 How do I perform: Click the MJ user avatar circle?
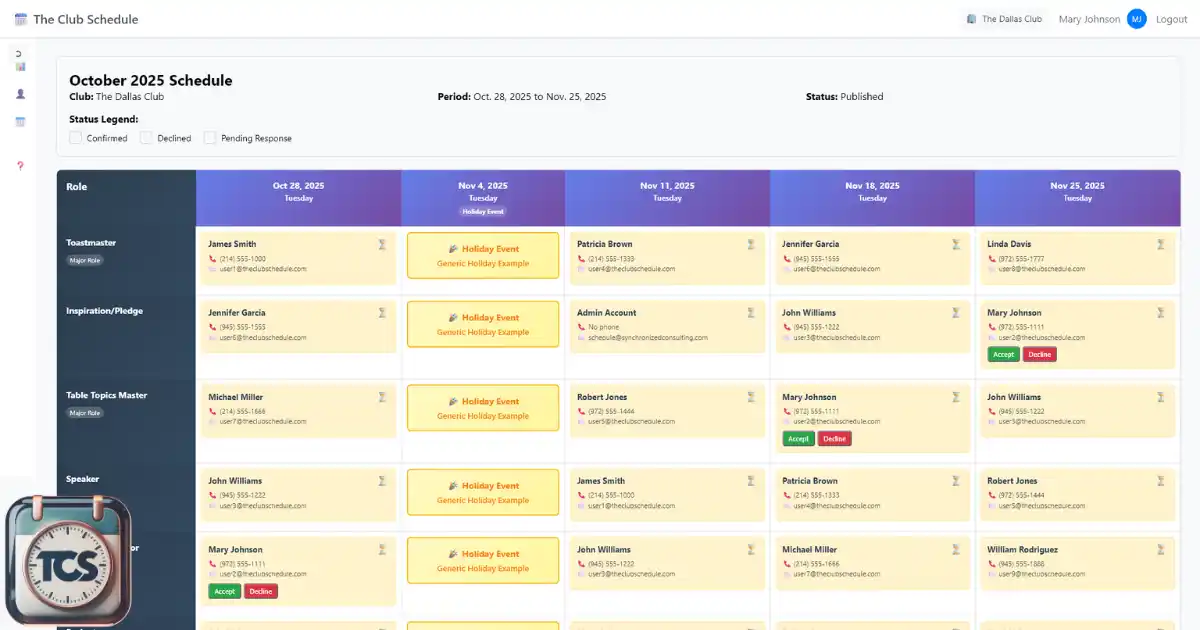pyautogui.click(x=1136, y=19)
